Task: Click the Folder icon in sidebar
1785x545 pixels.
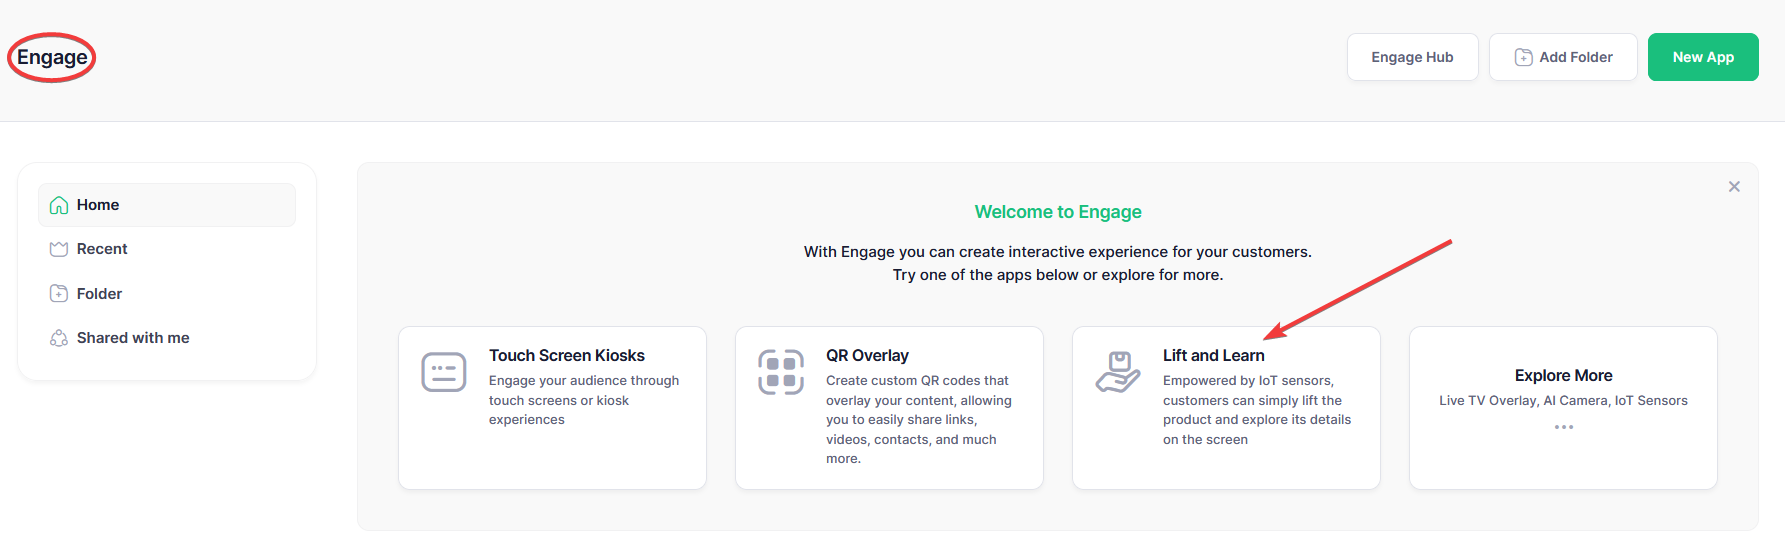Action: pos(59,294)
